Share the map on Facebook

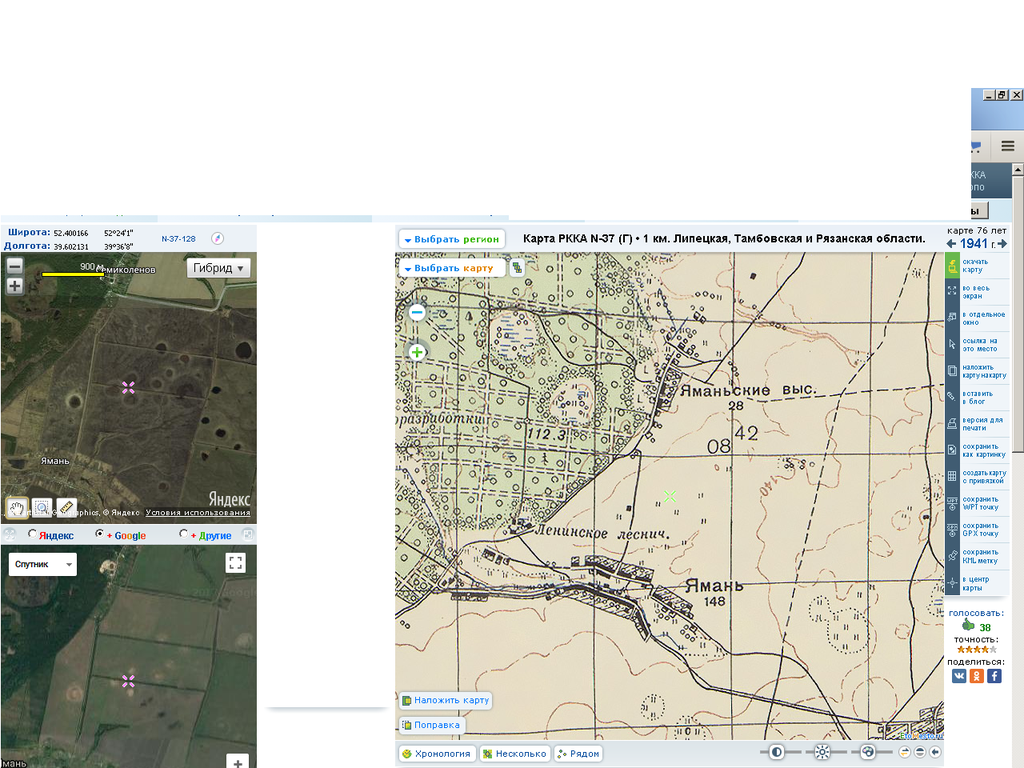pyautogui.click(x=994, y=676)
